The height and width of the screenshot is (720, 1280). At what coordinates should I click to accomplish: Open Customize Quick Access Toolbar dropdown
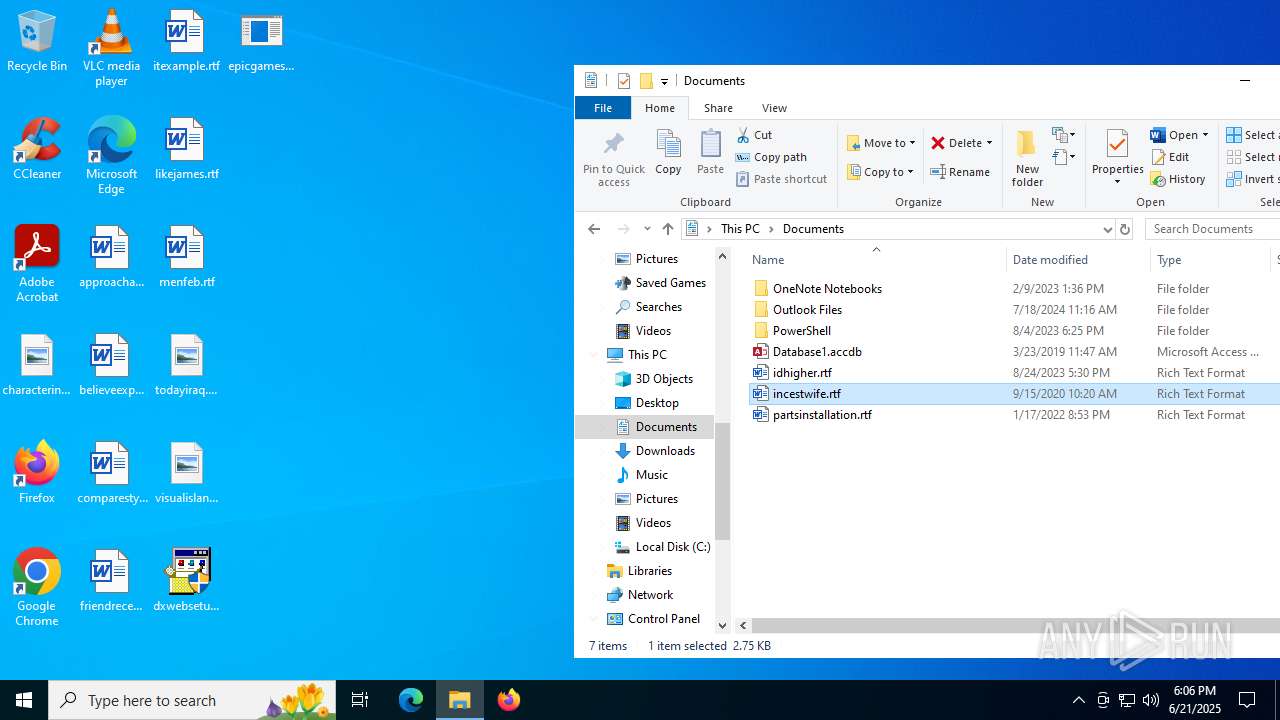pyautogui.click(x=664, y=81)
